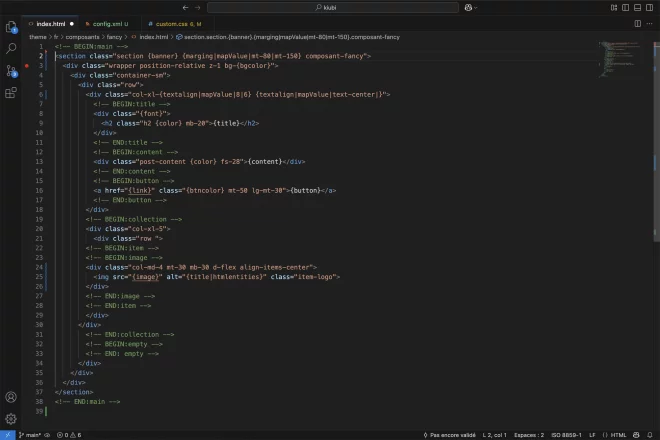
Task: Click the kiubi command center search box
Action: 333,8
